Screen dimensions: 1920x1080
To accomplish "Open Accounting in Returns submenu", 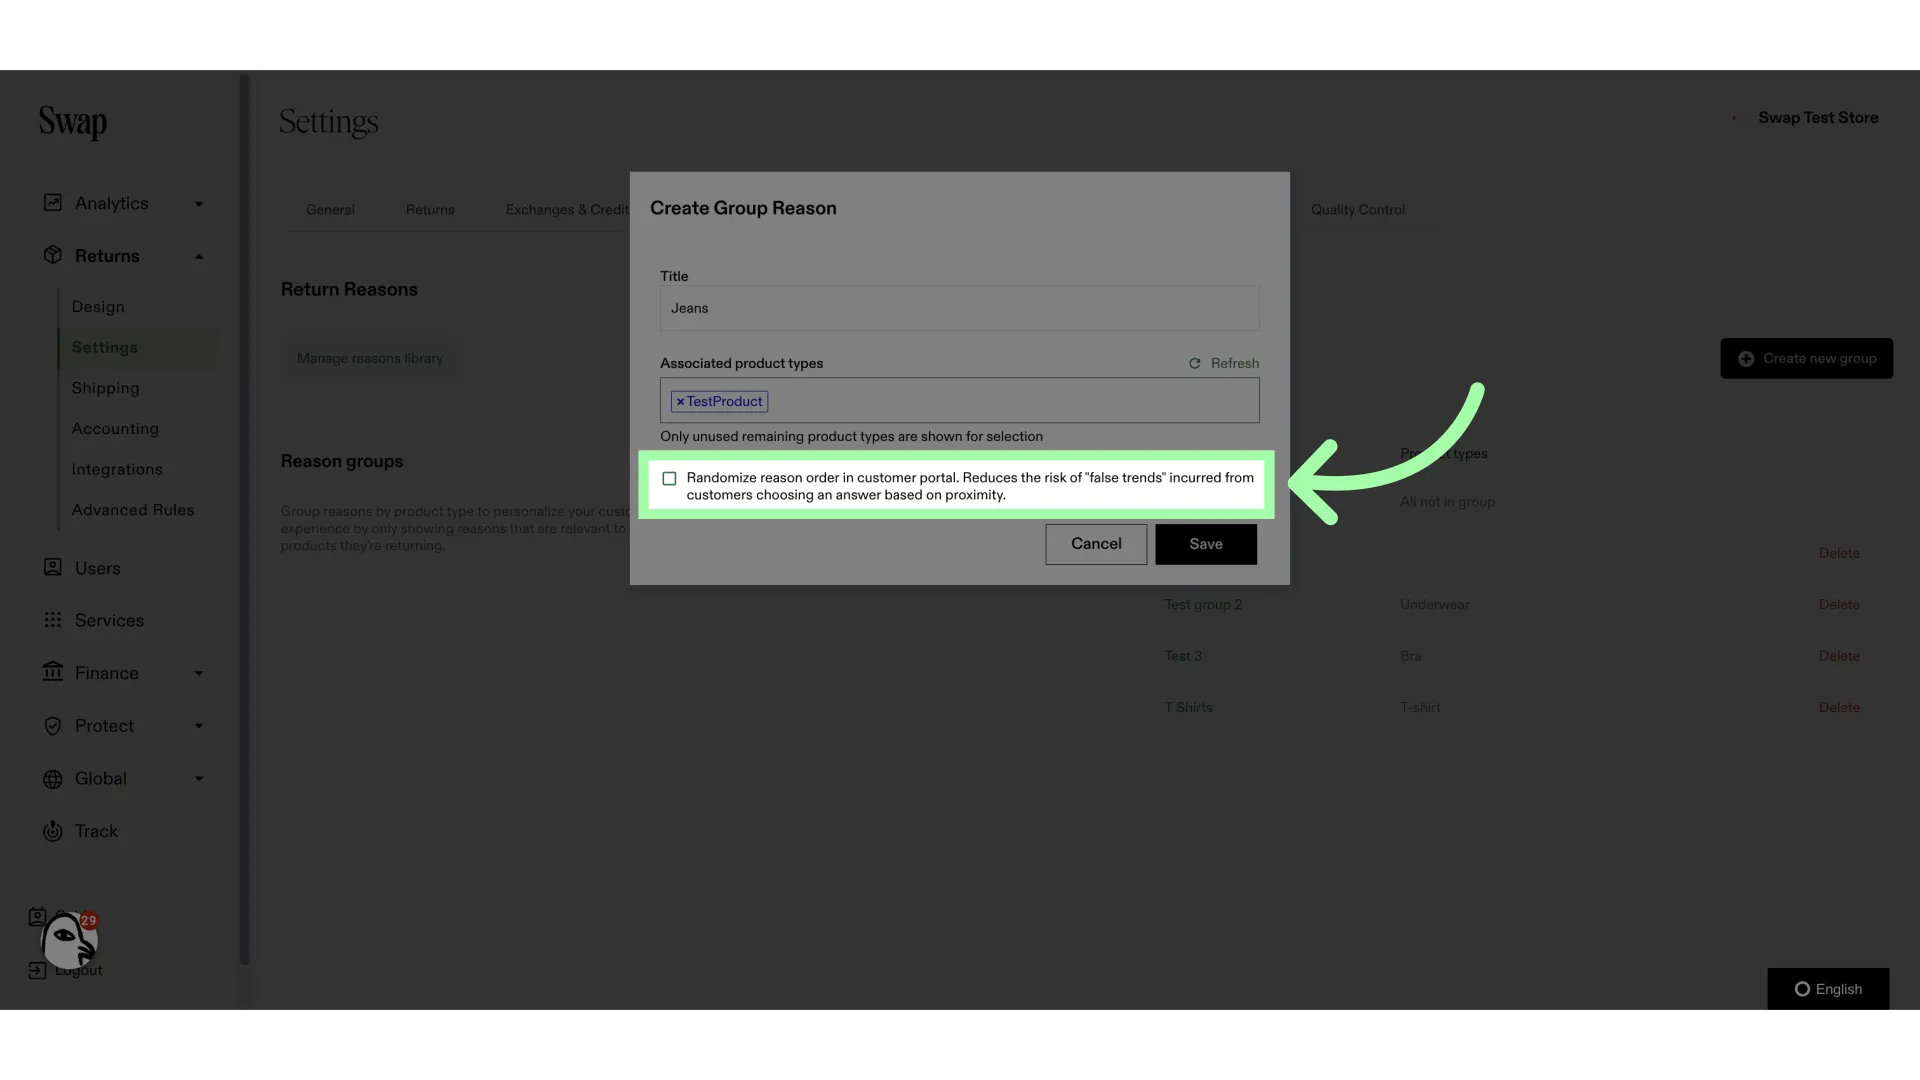I will pos(115,429).
